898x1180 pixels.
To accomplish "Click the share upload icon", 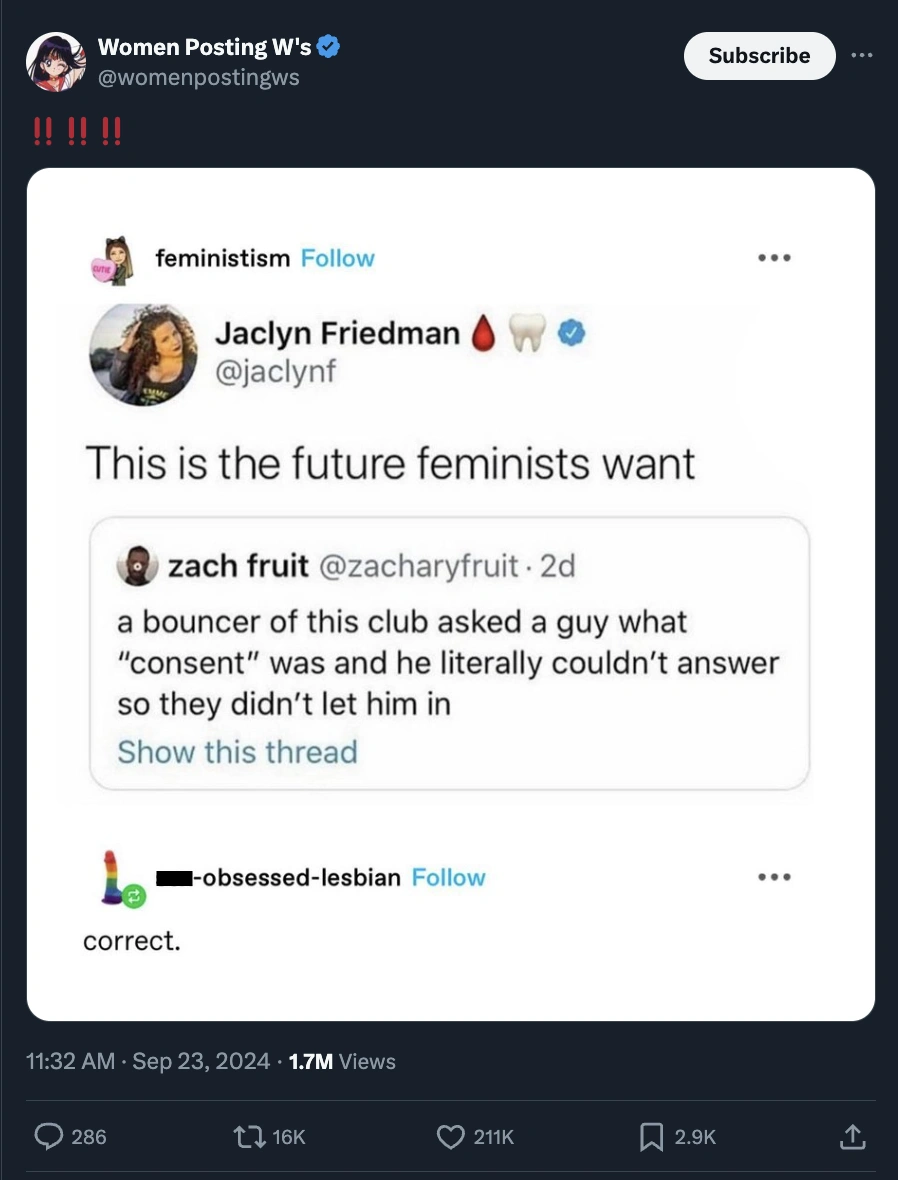I will point(851,1136).
